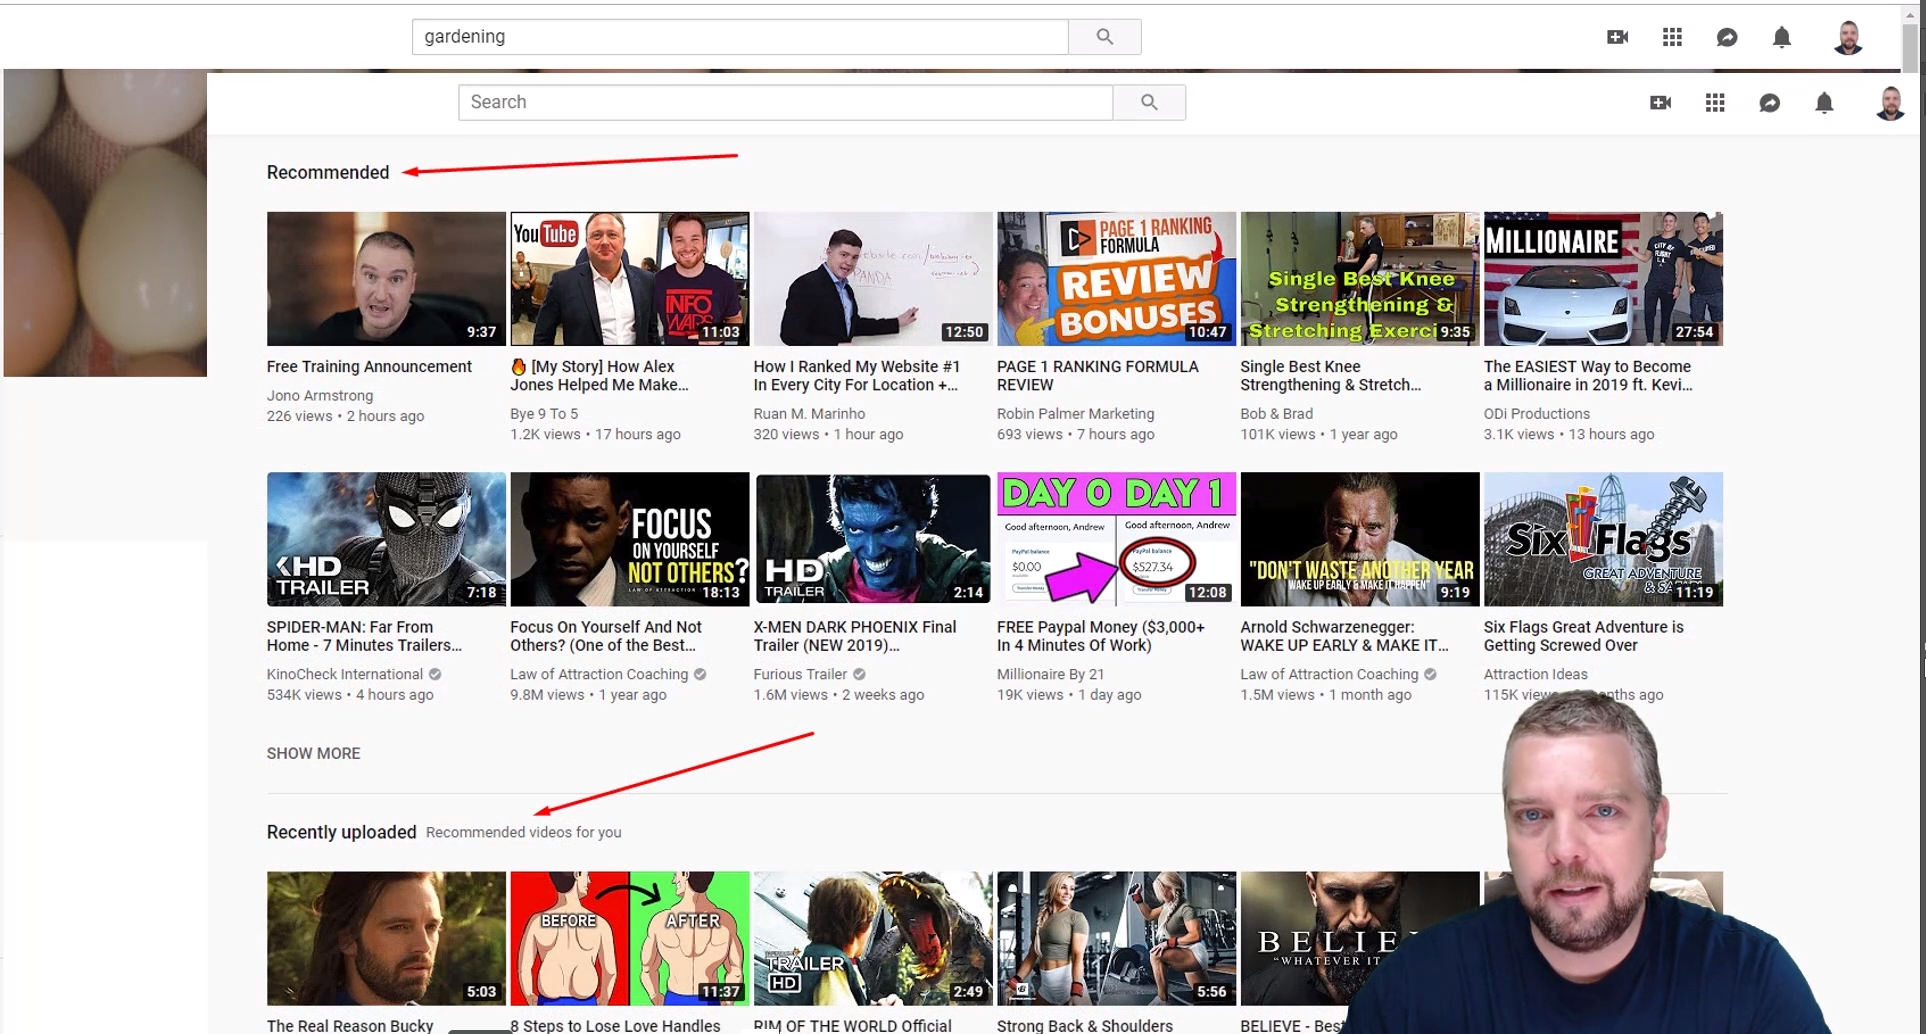Open the Millionaire Lamborghini video thumbnail

click(1603, 279)
